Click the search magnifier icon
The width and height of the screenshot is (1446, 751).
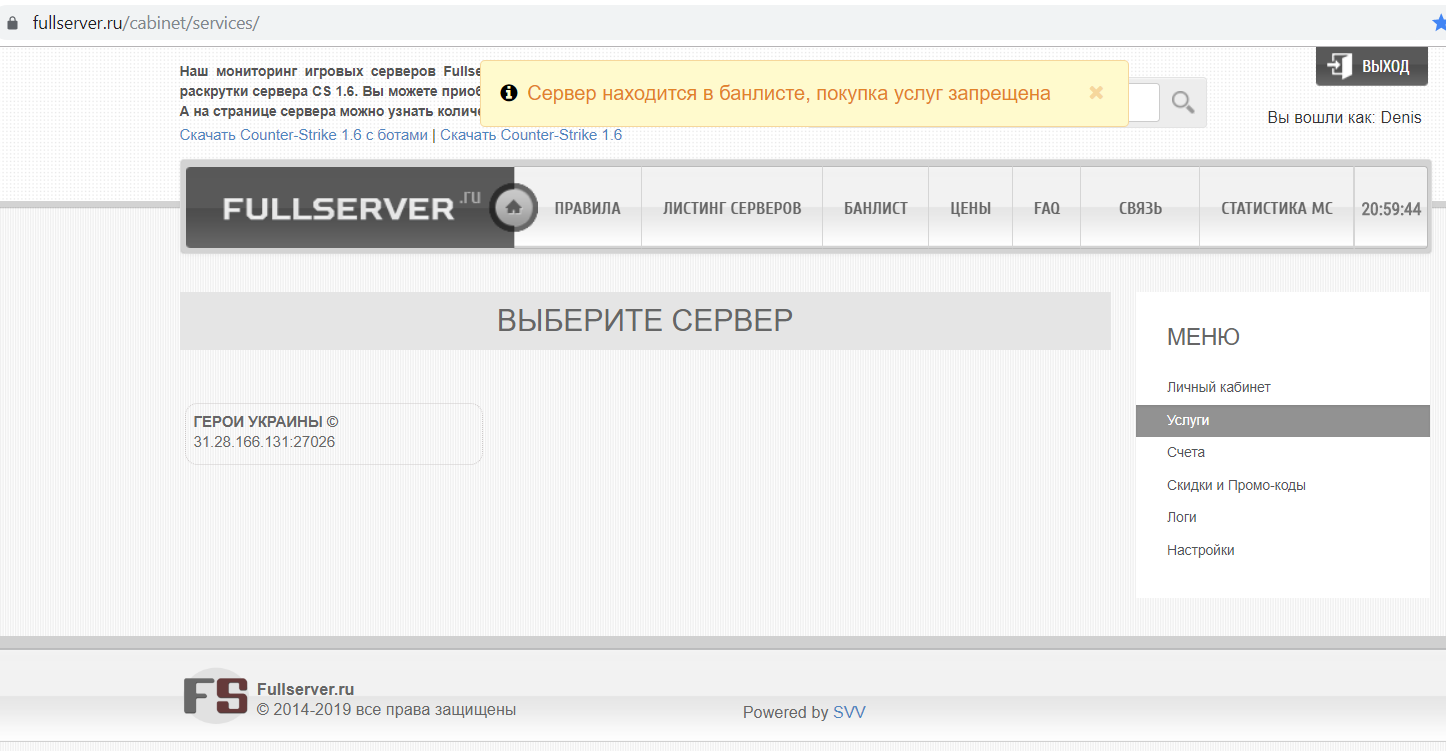coord(1183,102)
